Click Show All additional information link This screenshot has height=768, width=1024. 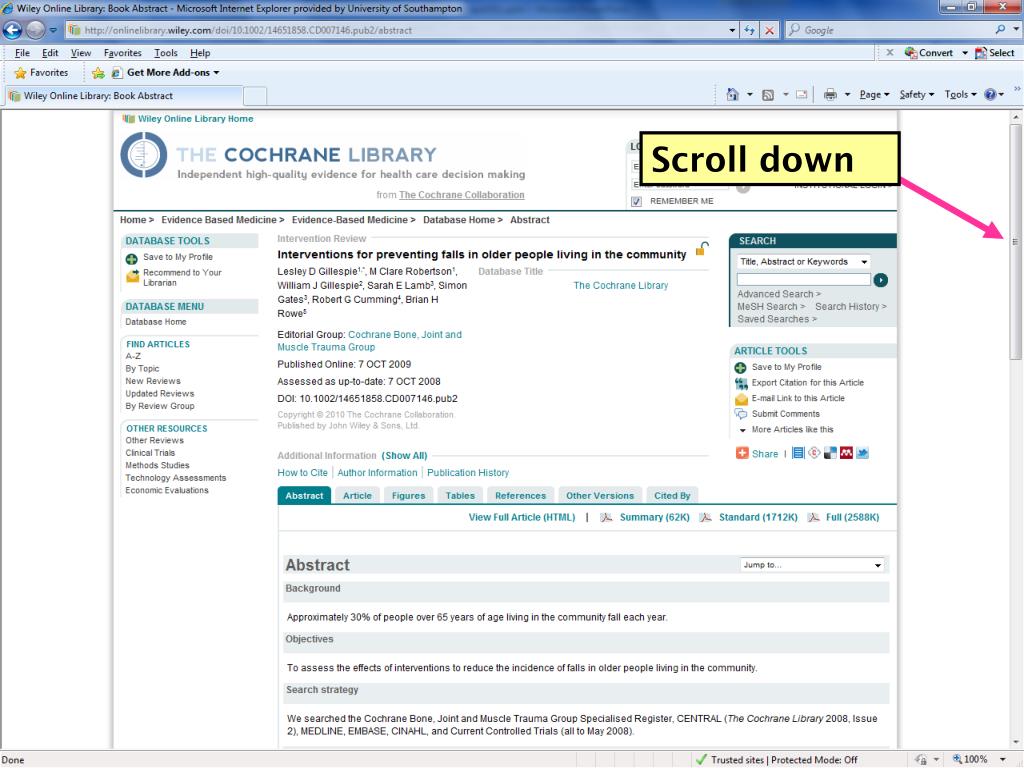[x=404, y=456]
